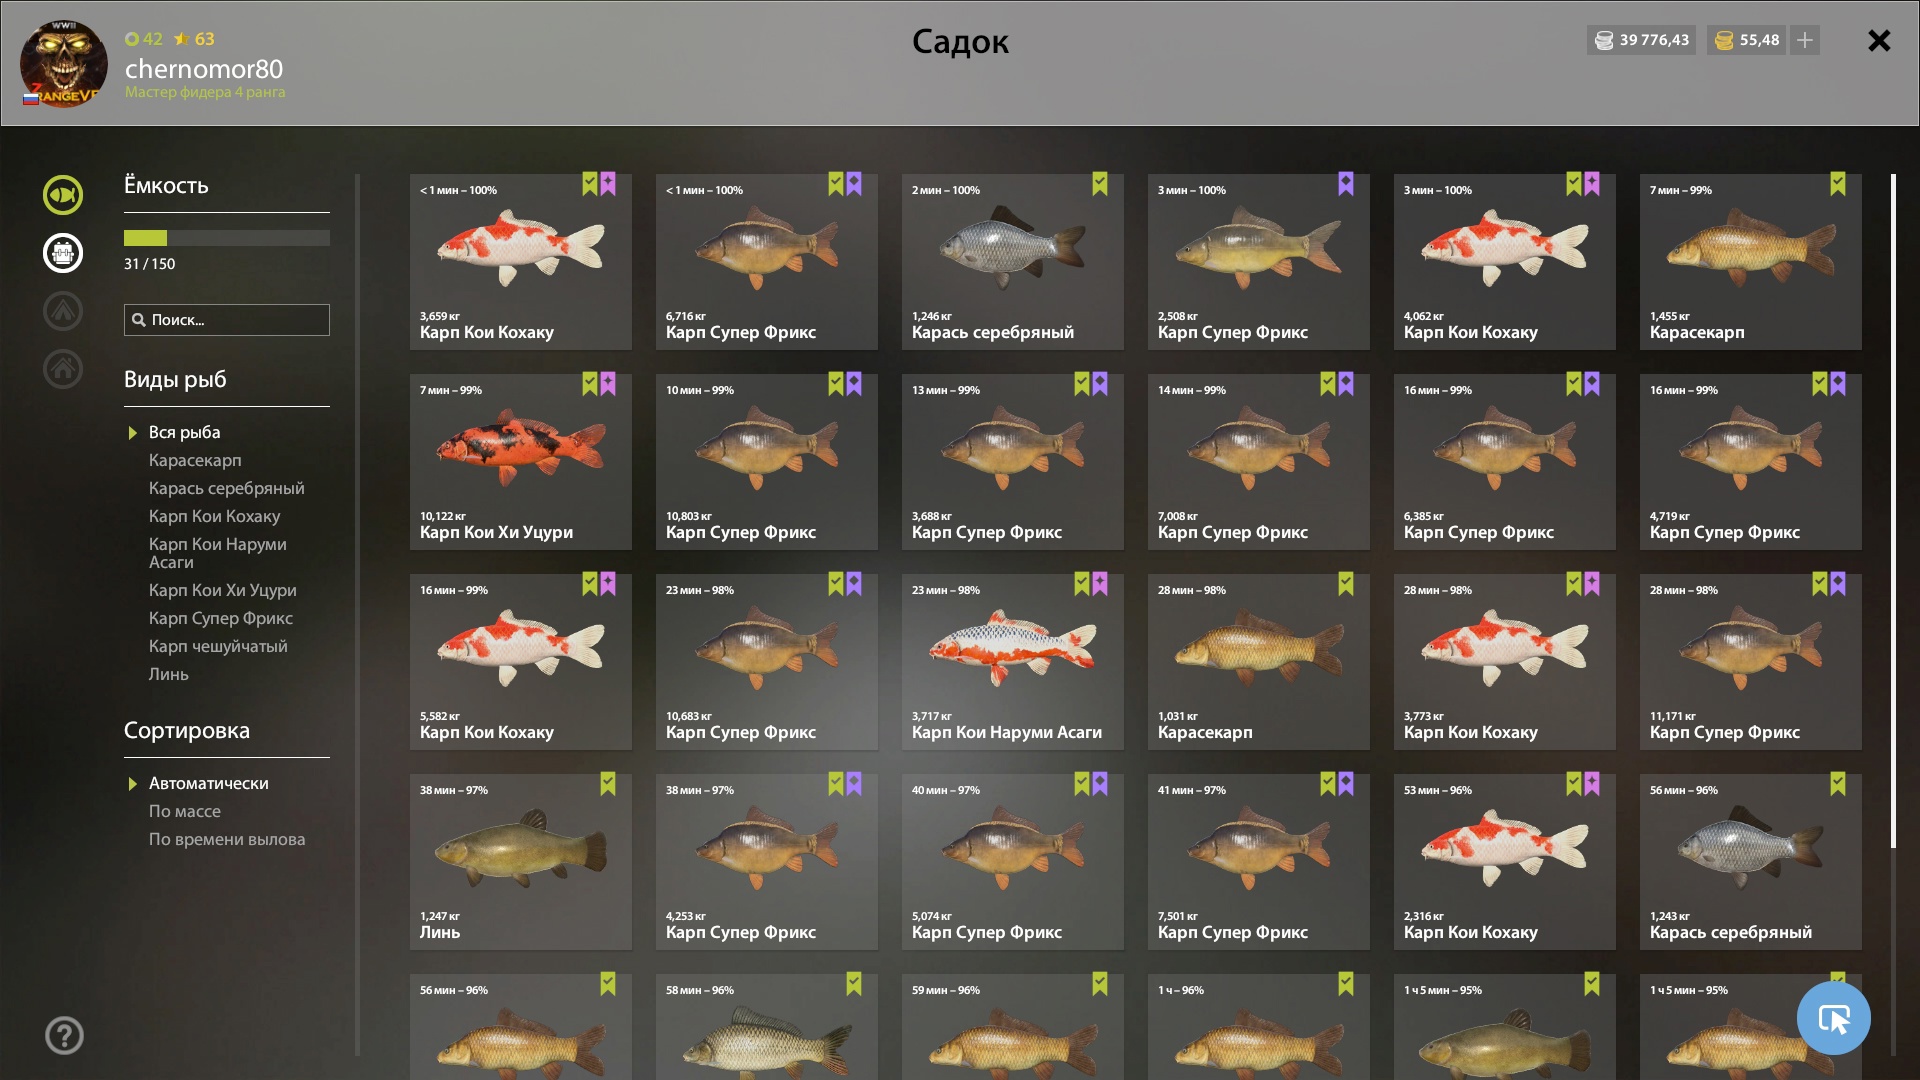
Task: Show Вся рыба filter
Action: click(185, 432)
